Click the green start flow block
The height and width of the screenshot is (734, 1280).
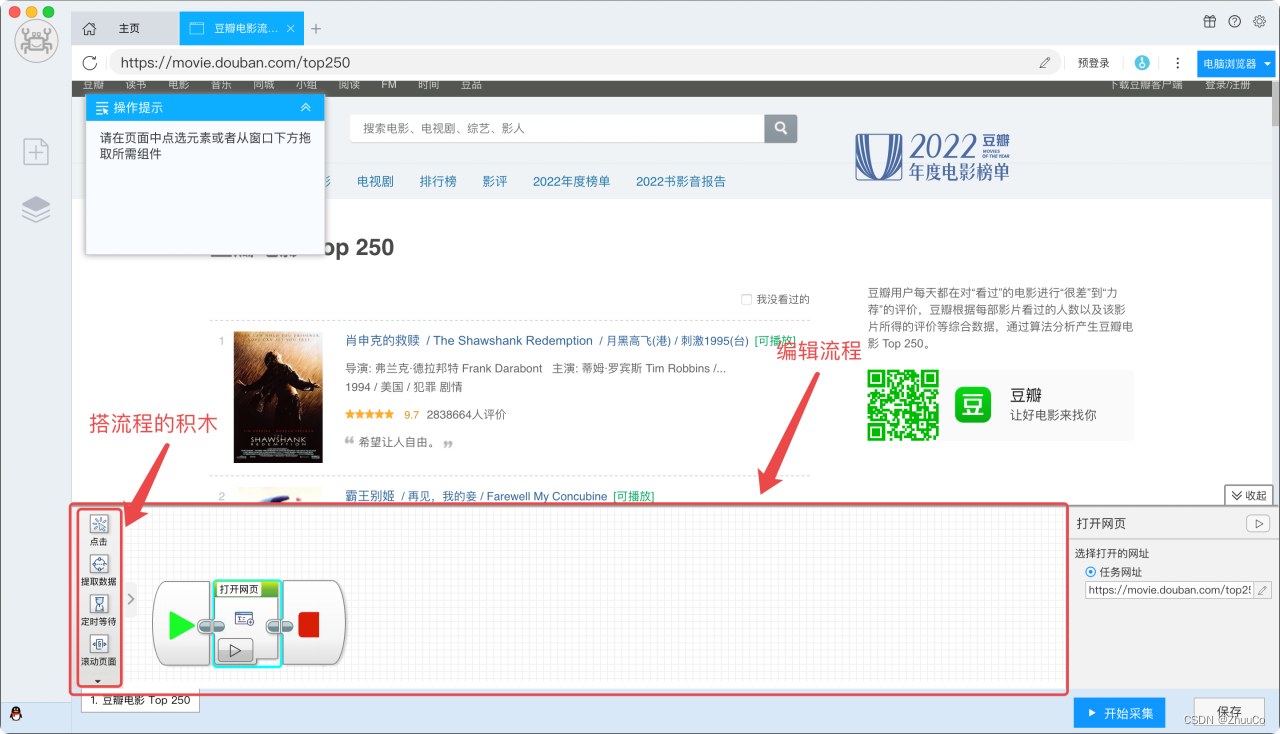coord(182,625)
